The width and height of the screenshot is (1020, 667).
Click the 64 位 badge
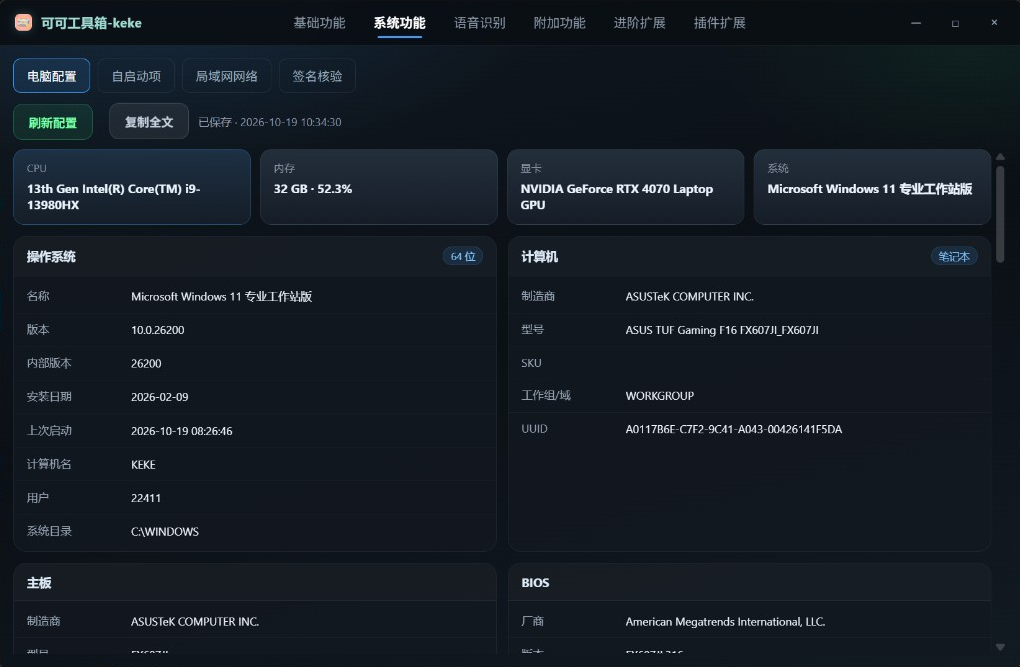(x=463, y=256)
